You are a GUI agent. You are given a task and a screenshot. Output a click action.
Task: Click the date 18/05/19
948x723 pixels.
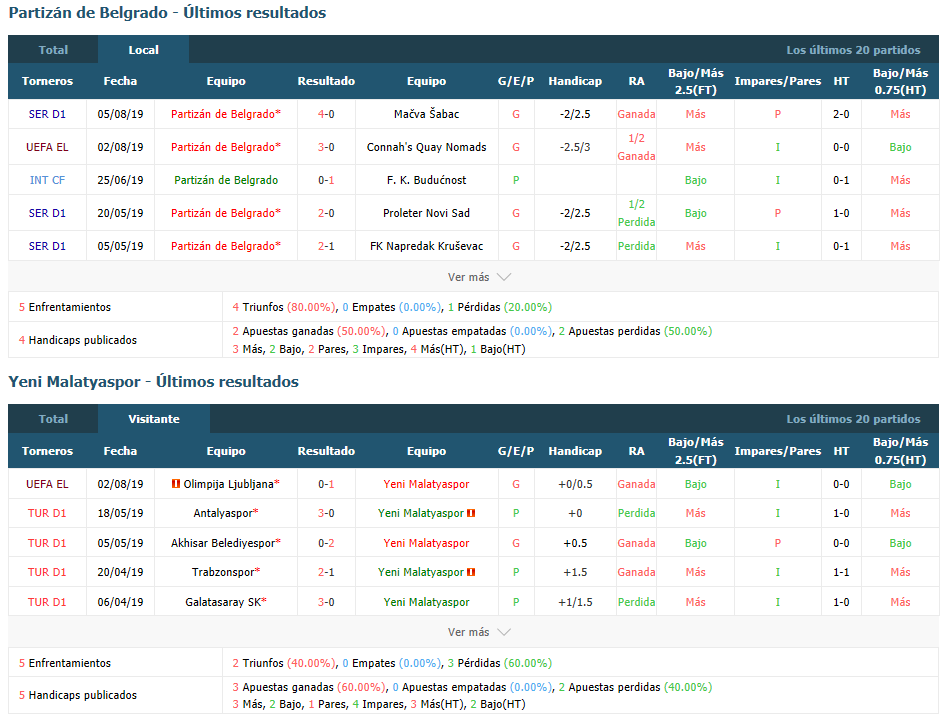coord(120,513)
